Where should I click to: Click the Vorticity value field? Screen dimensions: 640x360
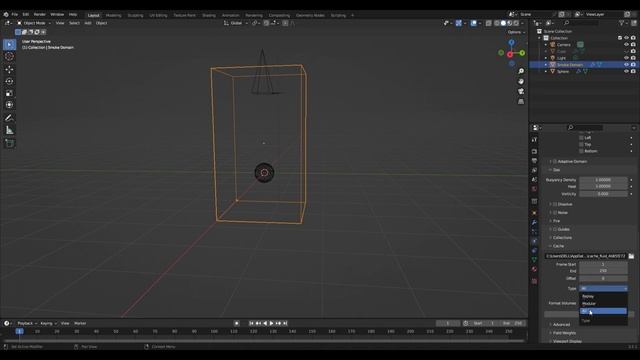tap(603, 194)
